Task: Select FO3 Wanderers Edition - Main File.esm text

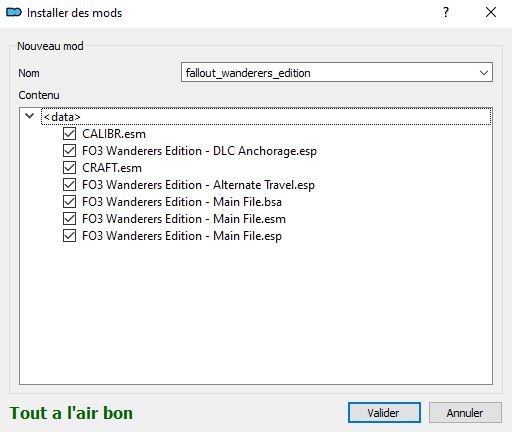Action: [x=184, y=219]
